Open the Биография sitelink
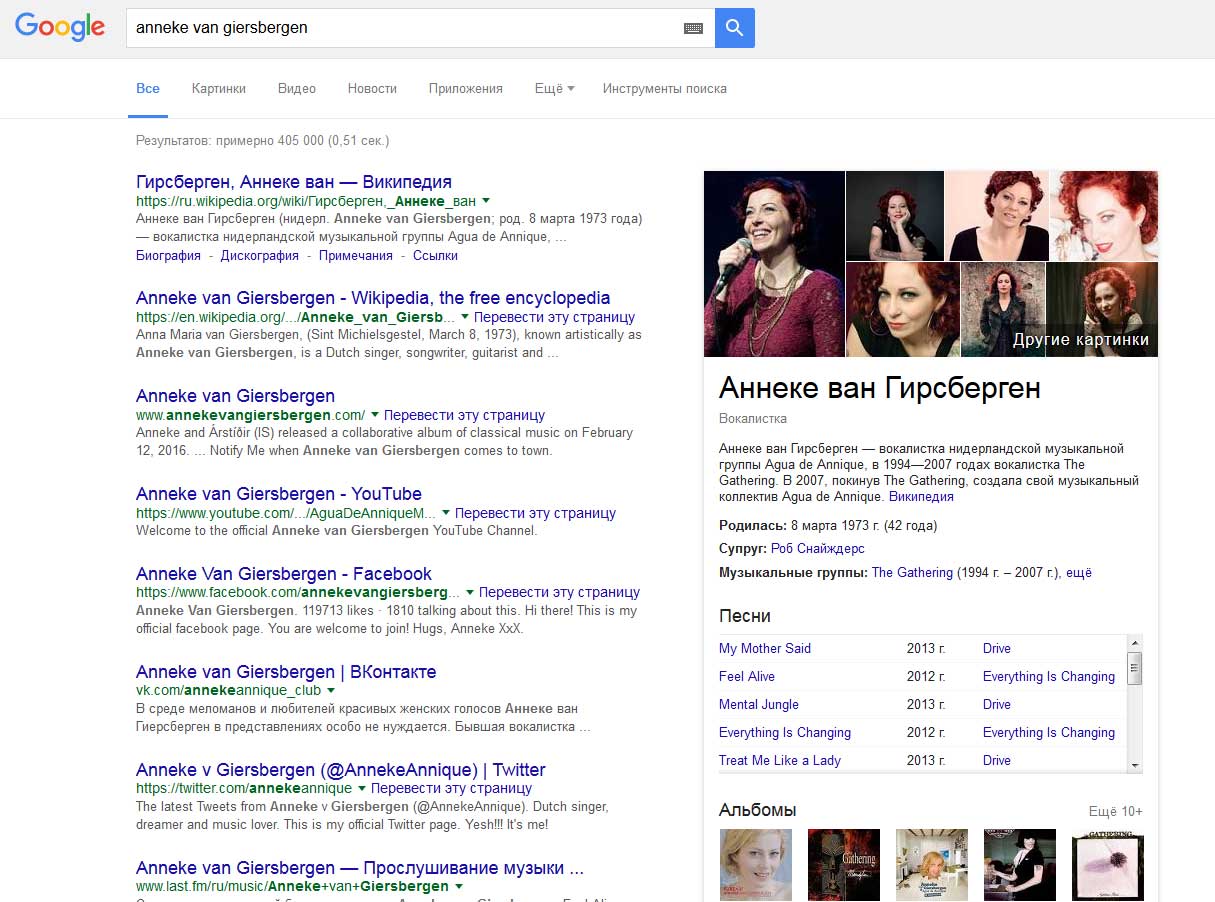This screenshot has height=902, width=1215. (168, 255)
